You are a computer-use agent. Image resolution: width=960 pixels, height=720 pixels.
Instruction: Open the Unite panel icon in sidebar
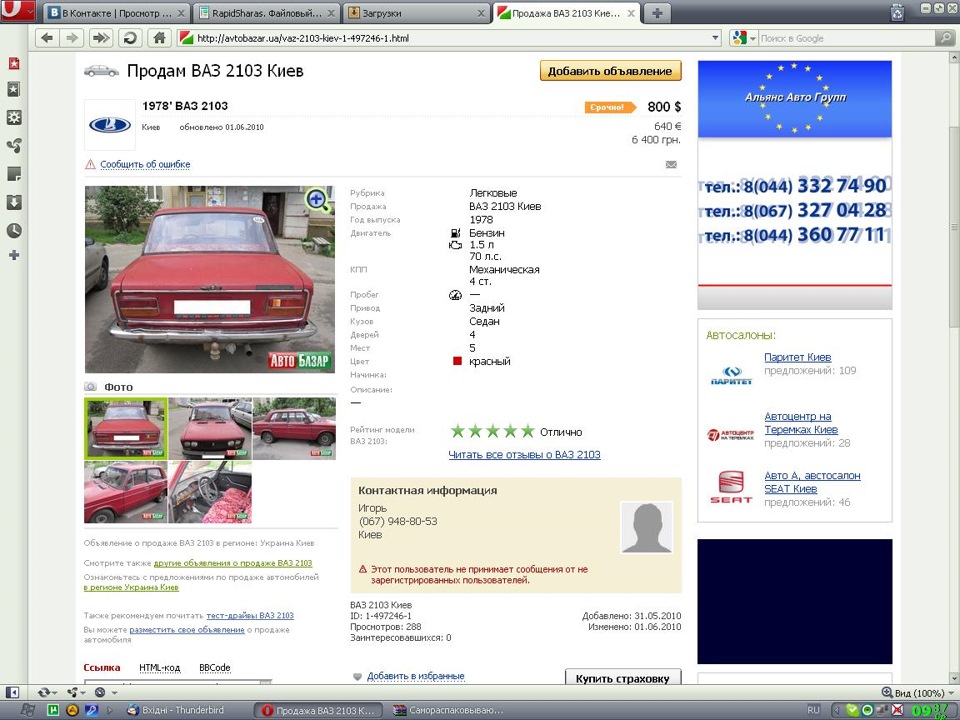14,146
